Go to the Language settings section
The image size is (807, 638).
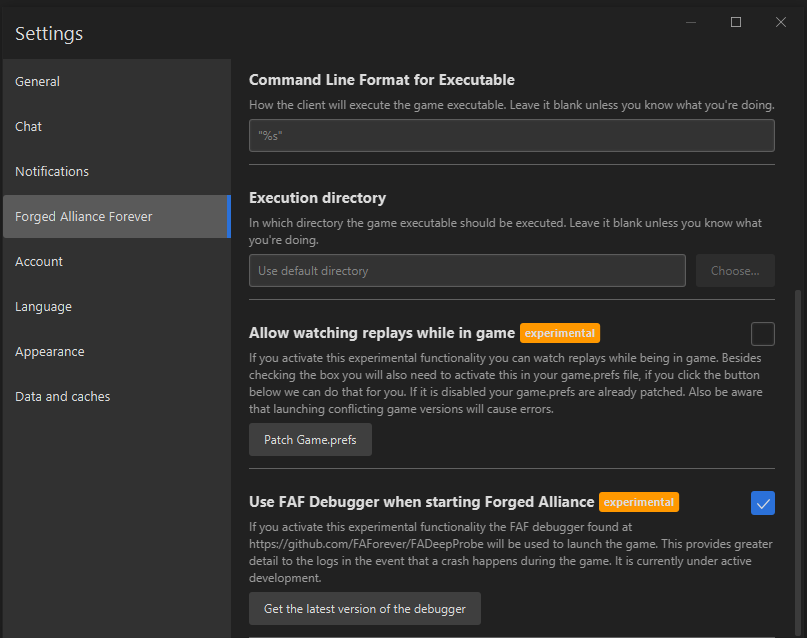[x=117, y=307]
